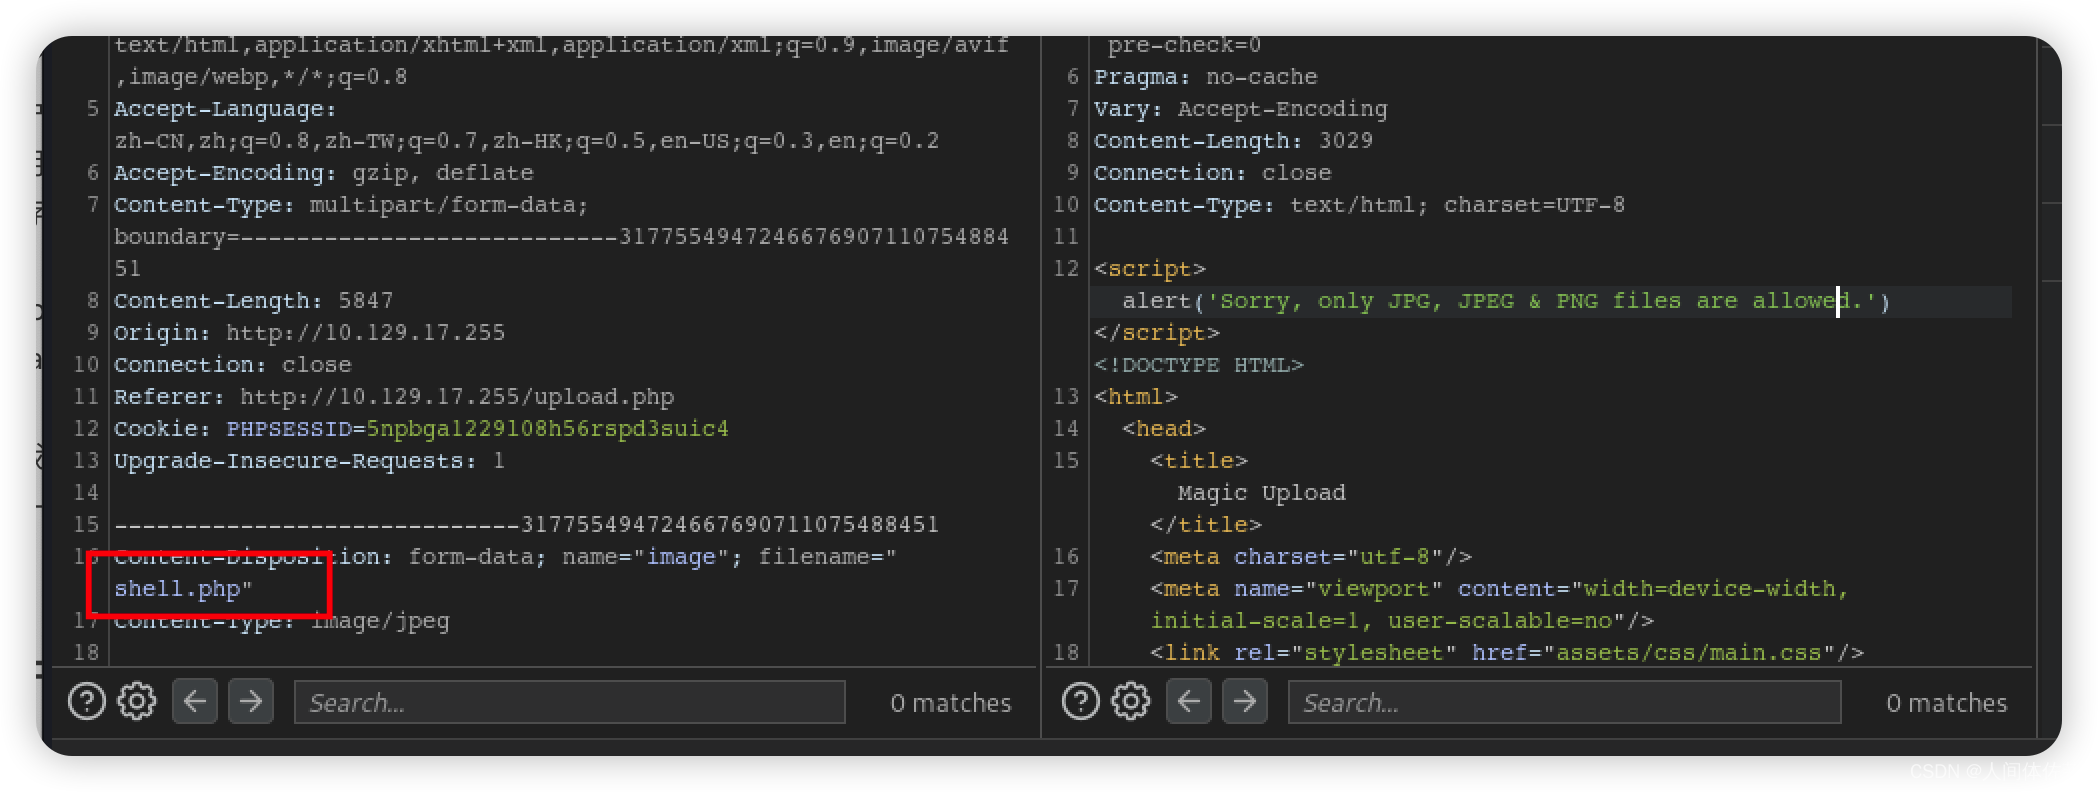Click the Magic Upload title text

(x=1261, y=493)
